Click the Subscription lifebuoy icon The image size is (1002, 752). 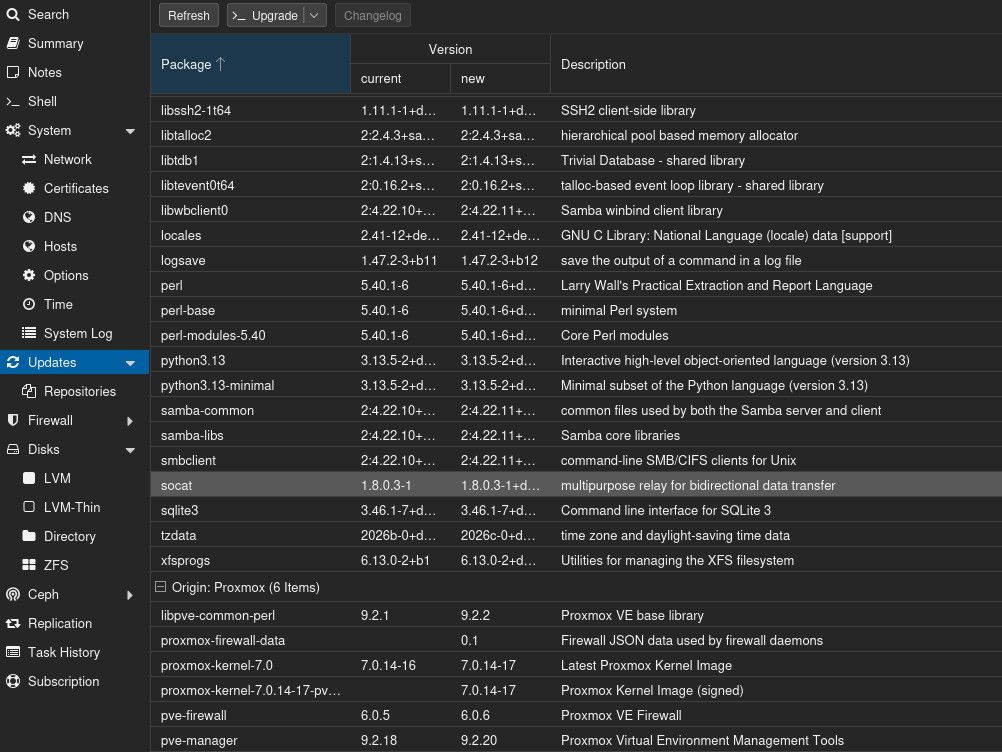(x=13, y=682)
